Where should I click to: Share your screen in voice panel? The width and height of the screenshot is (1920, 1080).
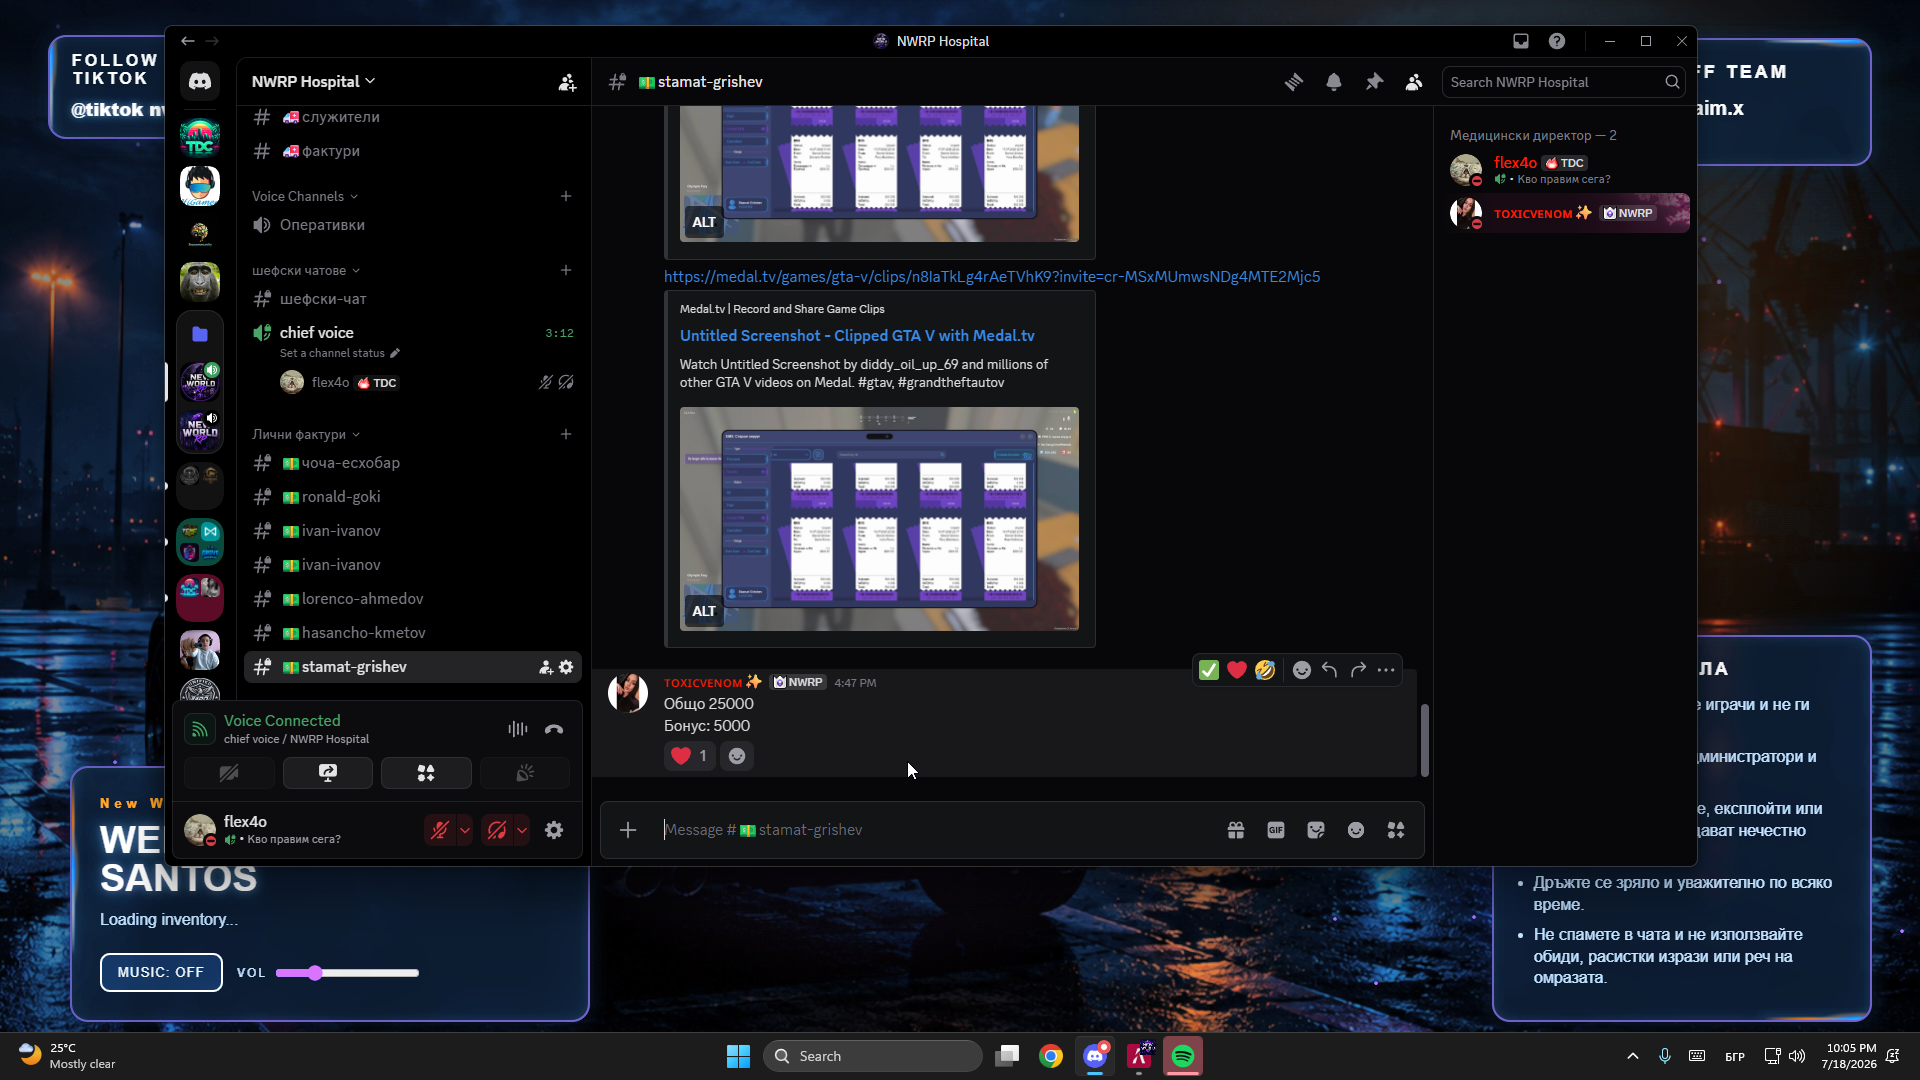click(x=328, y=773)
